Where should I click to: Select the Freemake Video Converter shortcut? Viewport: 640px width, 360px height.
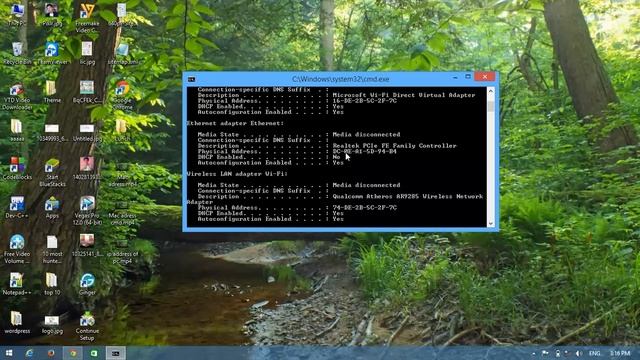point(87,18)
